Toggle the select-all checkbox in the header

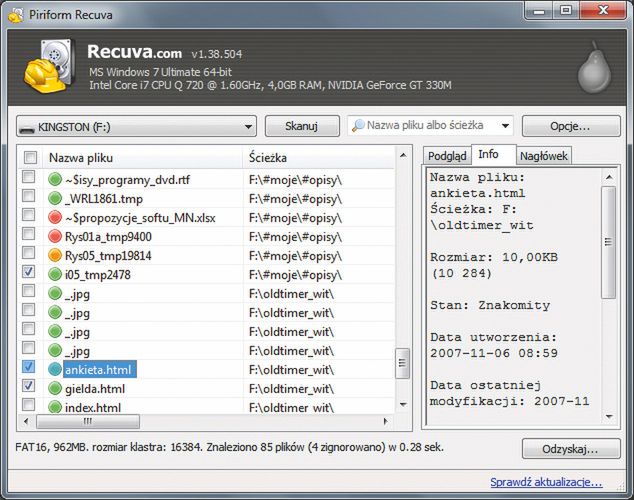tap(30, 157)
